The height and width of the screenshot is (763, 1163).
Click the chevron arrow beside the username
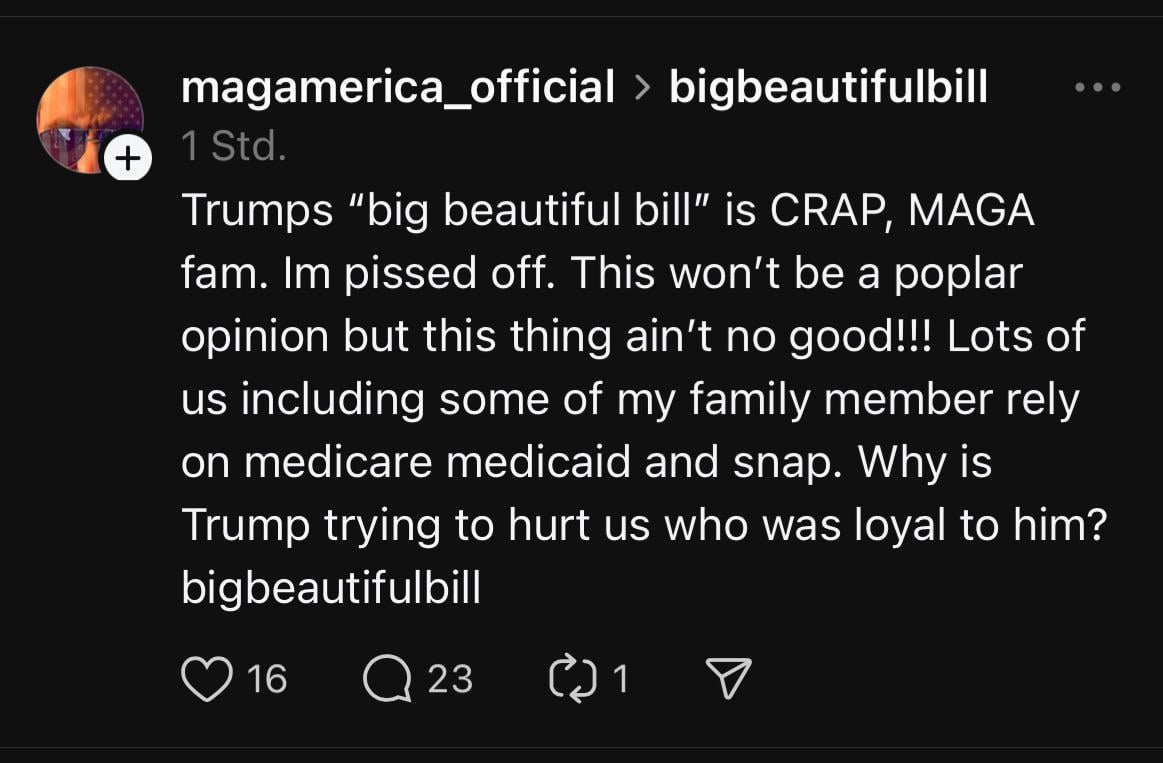(x=642, y=87)
